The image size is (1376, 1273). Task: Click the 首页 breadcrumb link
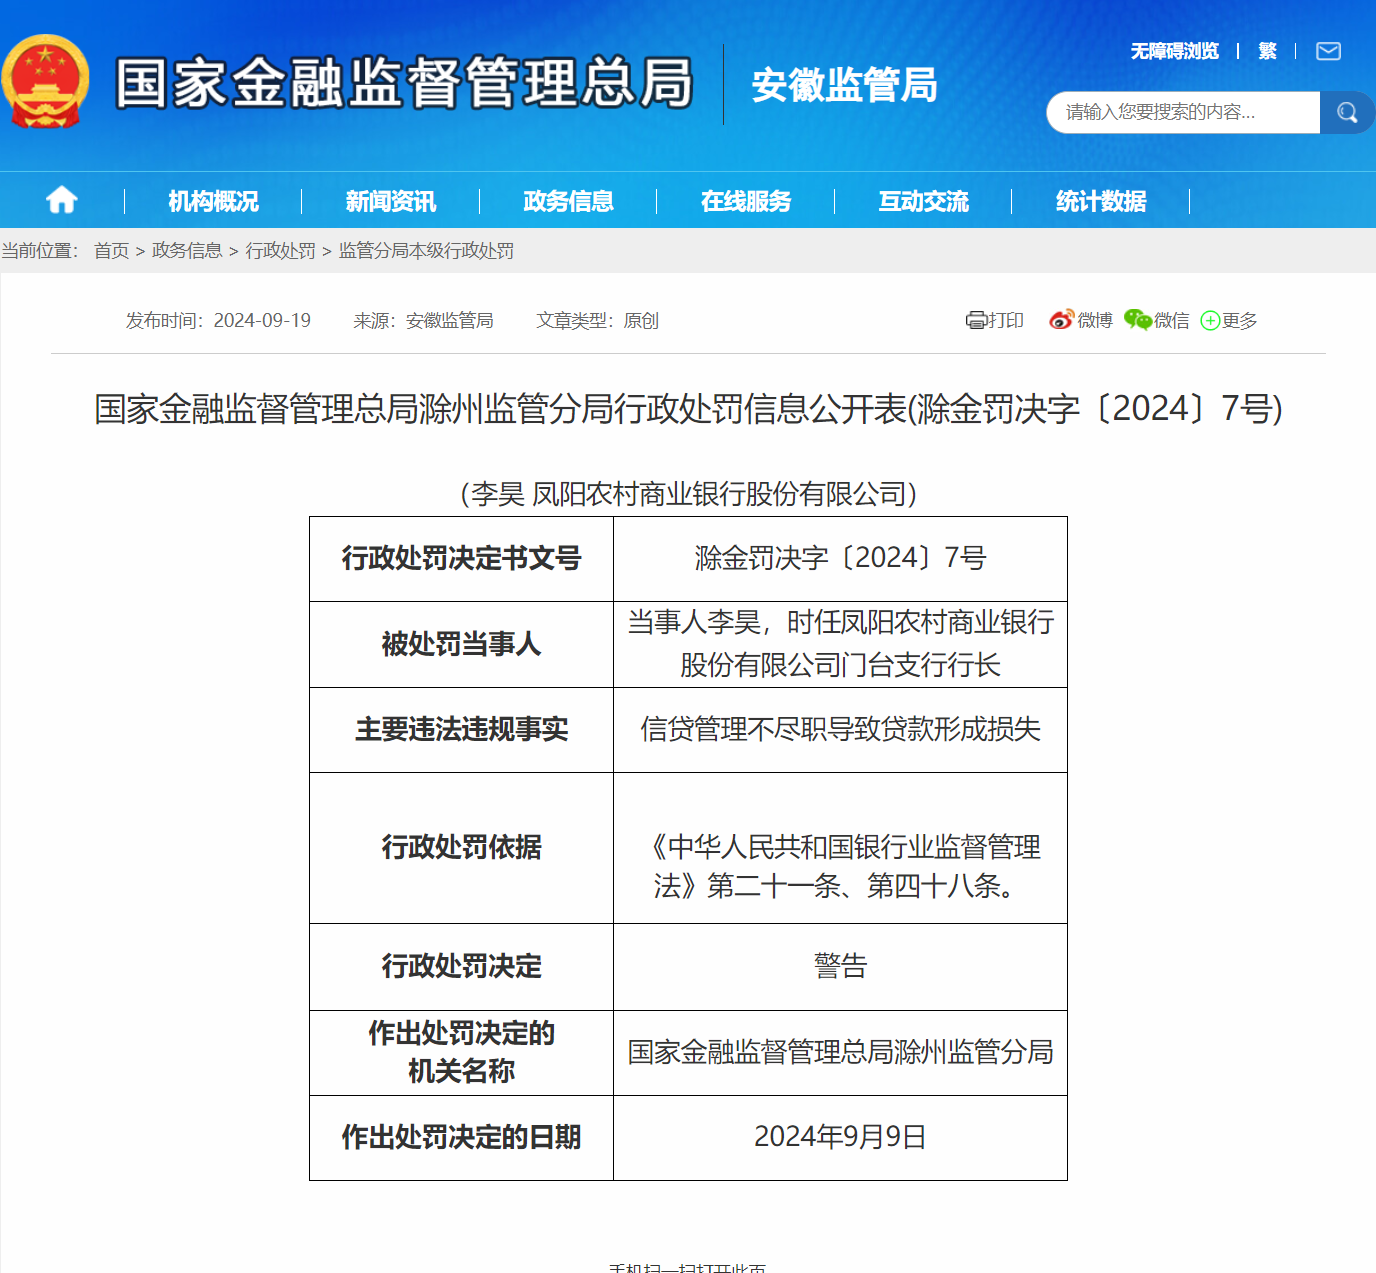pos(112,251)
